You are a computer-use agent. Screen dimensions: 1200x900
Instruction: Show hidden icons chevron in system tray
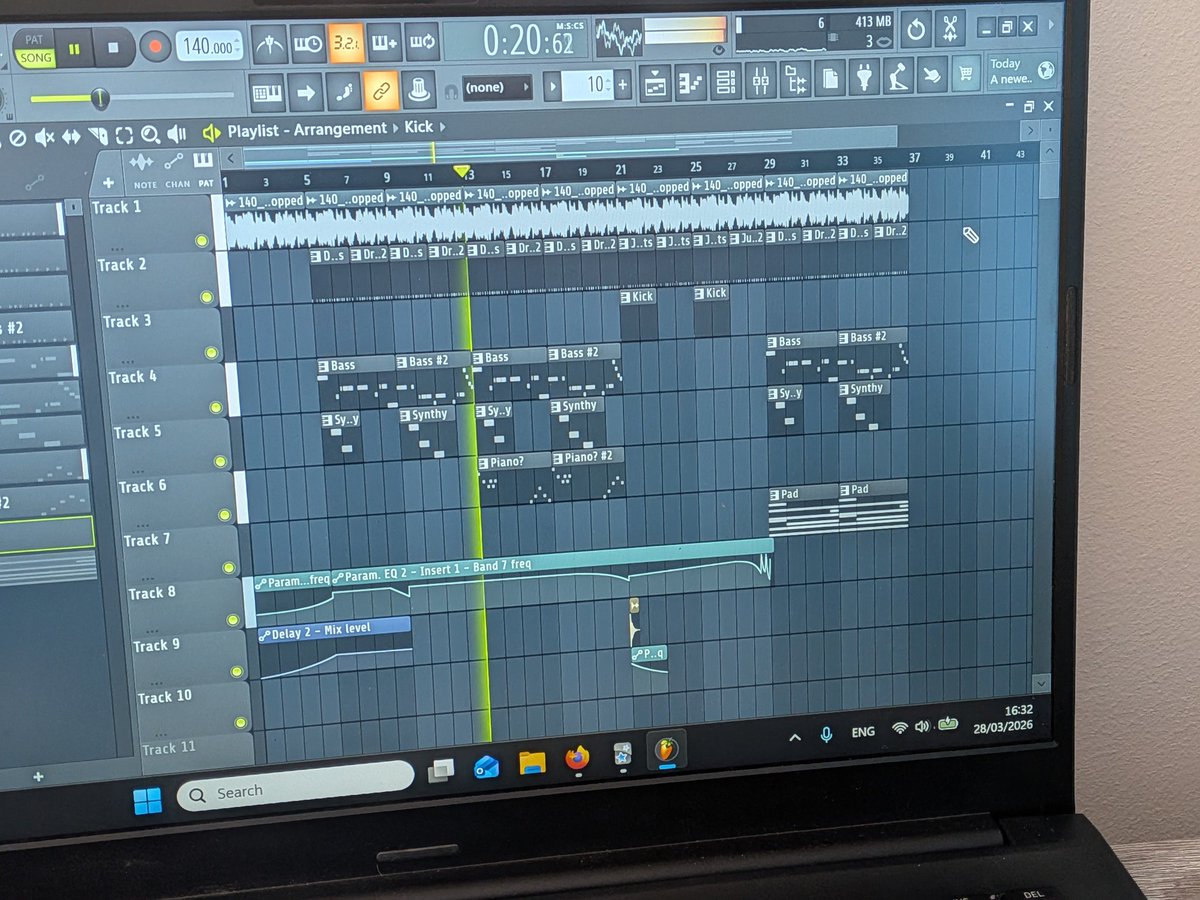coord(794,737)
